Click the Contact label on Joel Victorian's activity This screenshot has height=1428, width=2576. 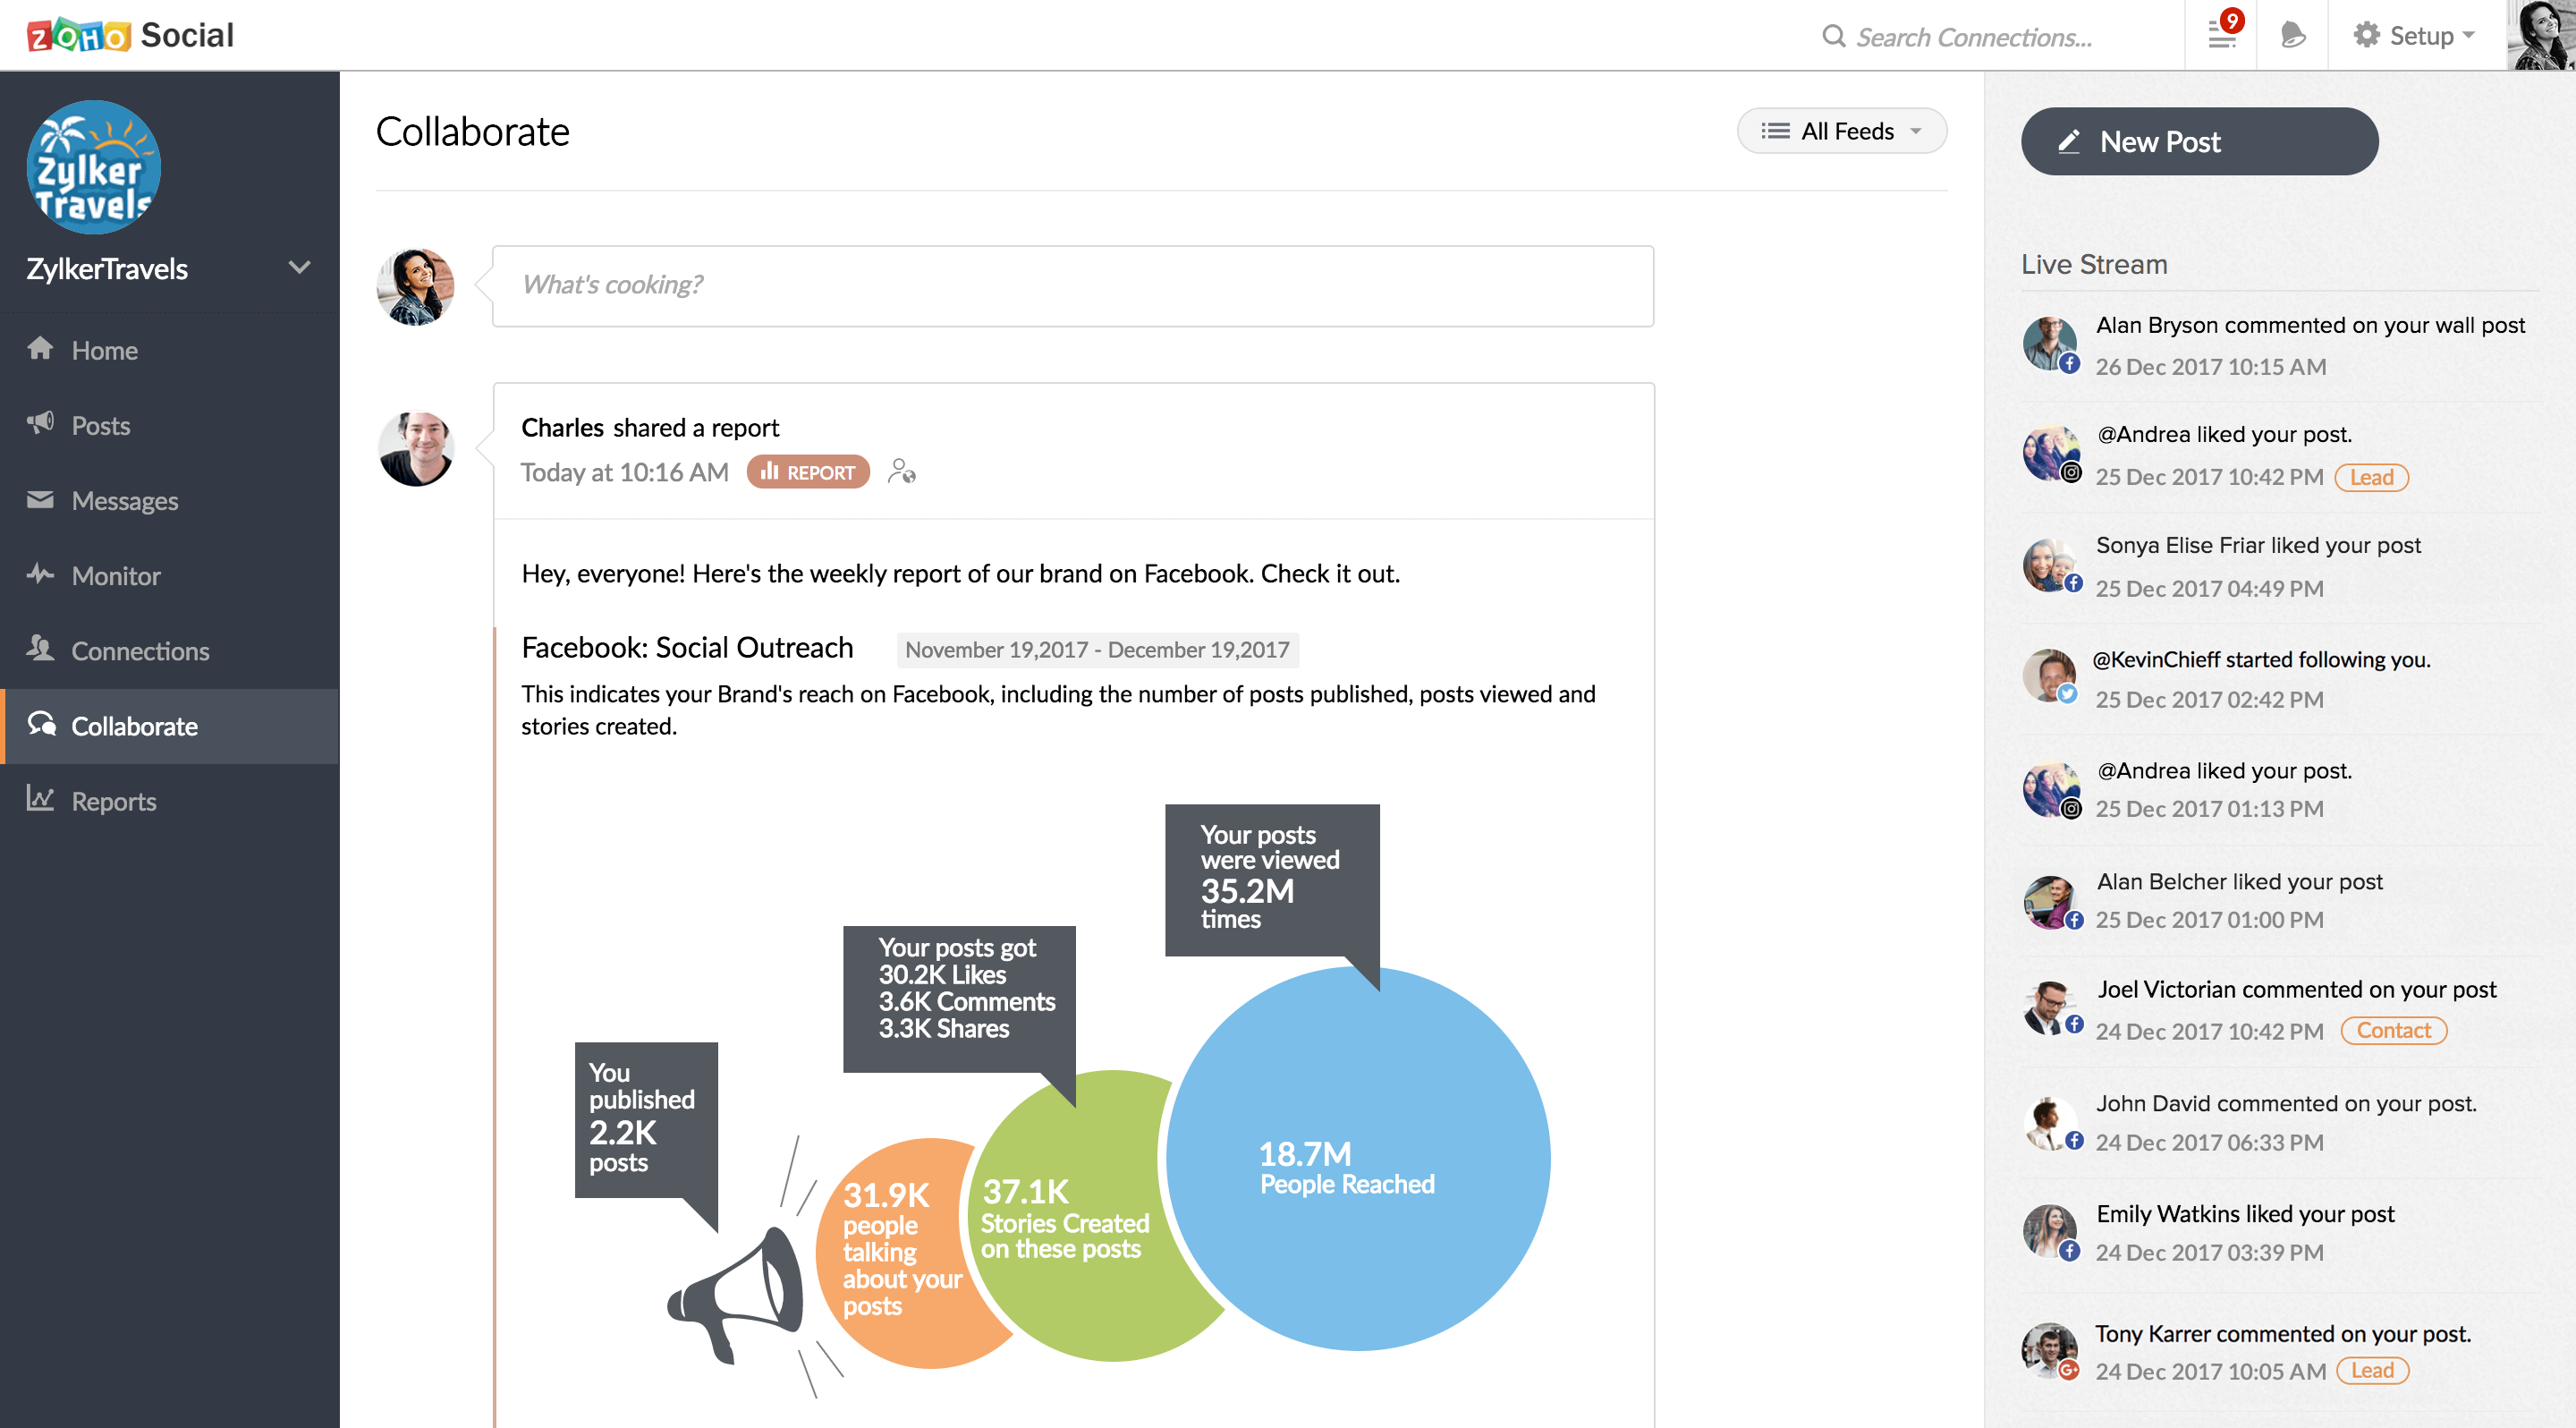tap(2393, 1030)
